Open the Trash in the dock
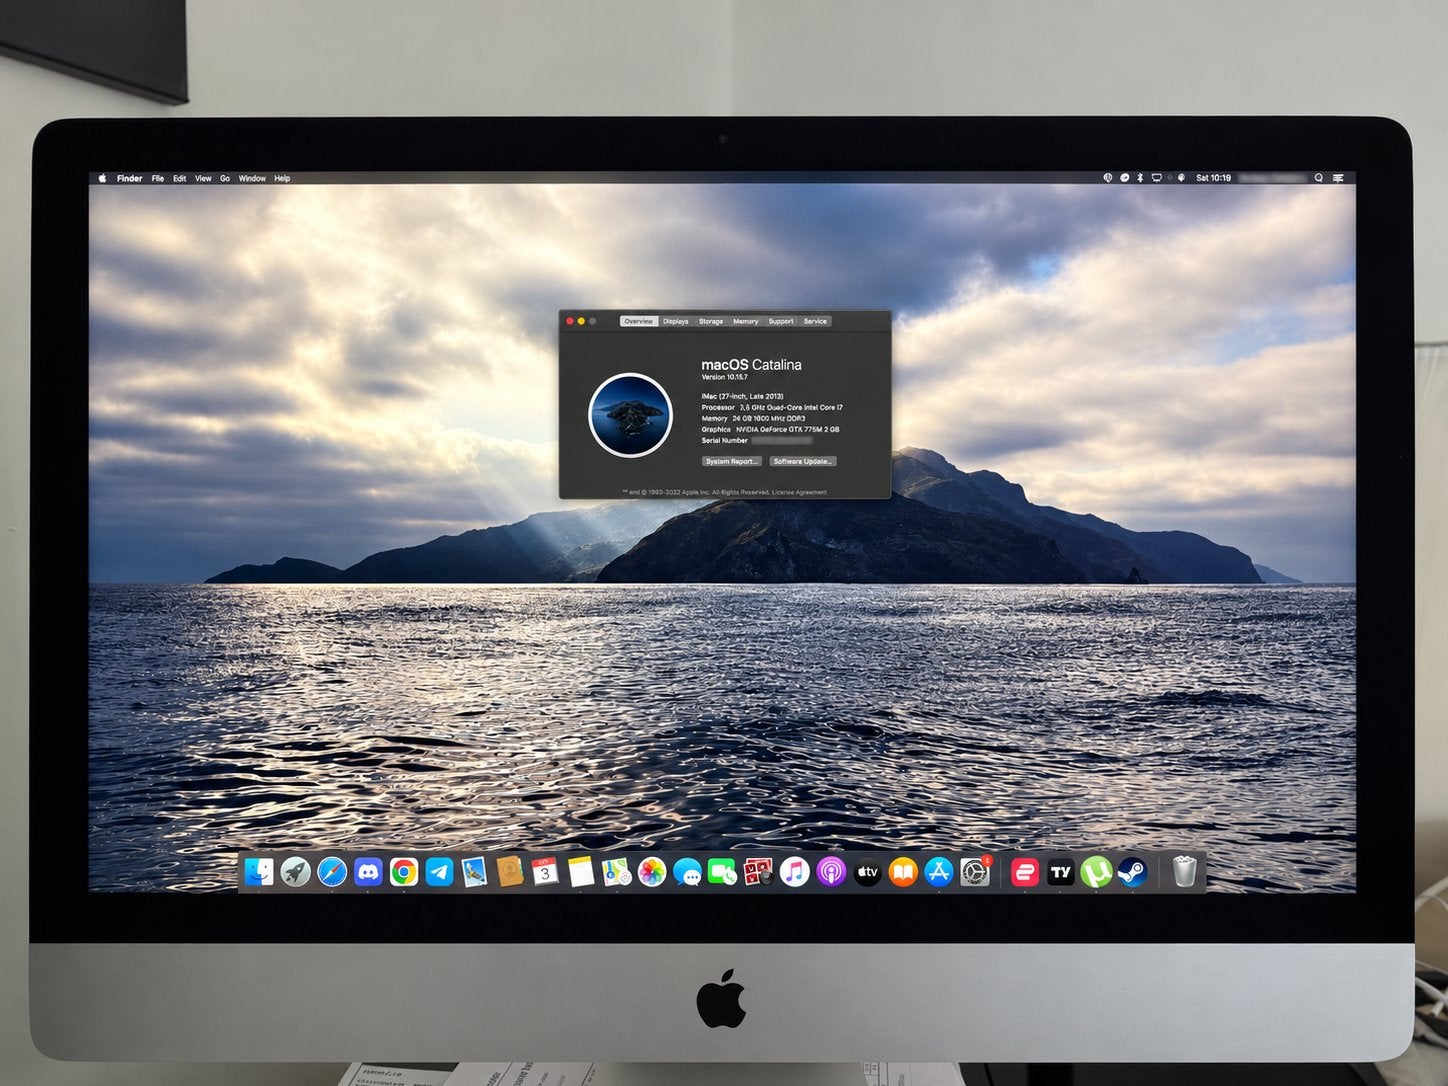 [x=1184, y=872]
